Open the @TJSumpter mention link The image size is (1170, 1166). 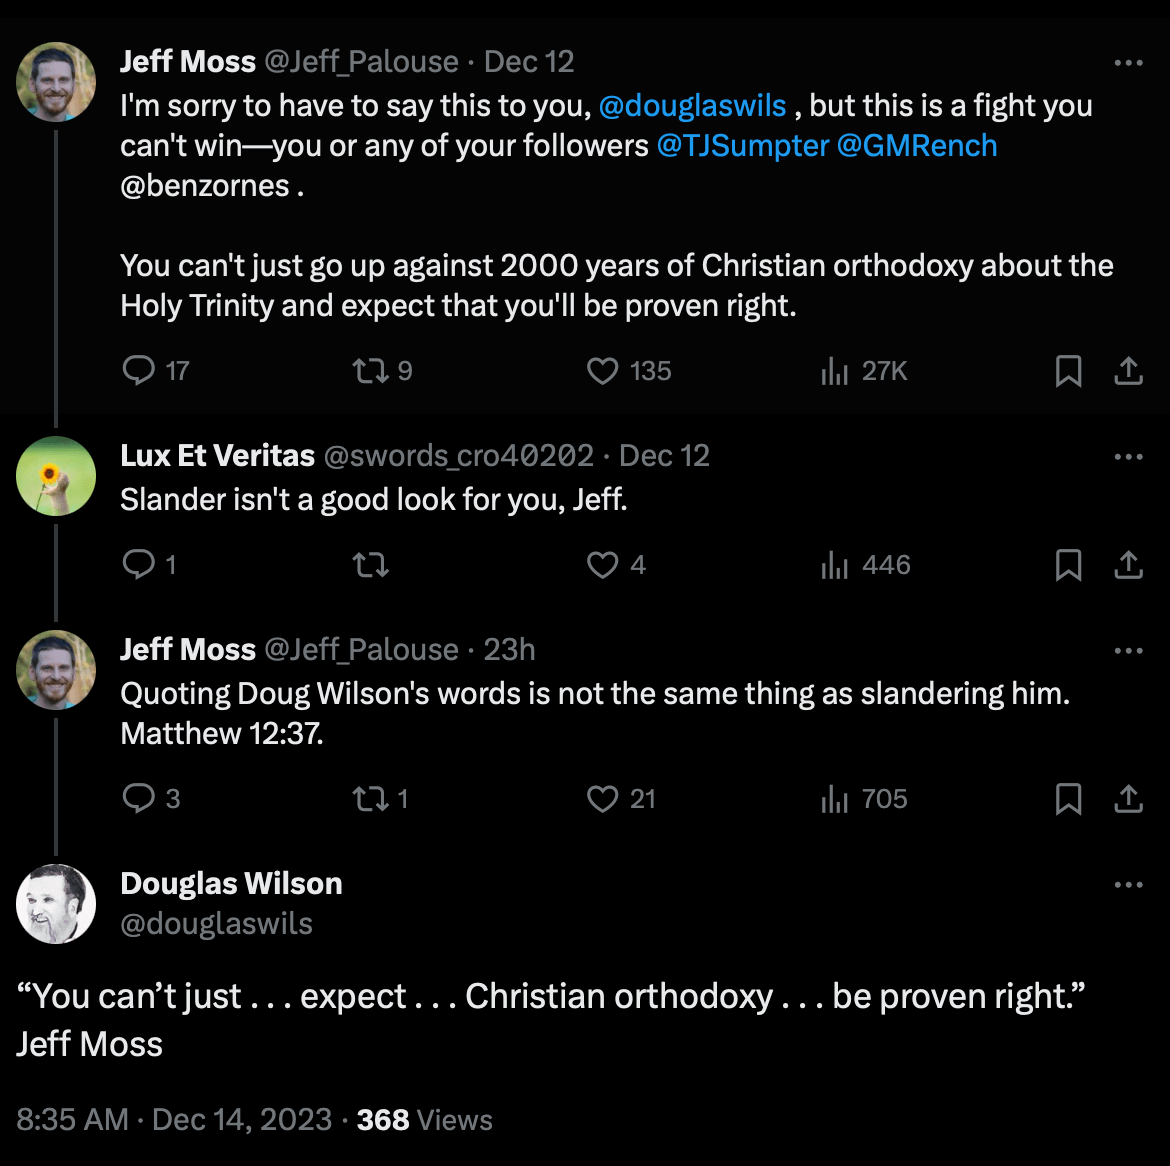(743, 146)
